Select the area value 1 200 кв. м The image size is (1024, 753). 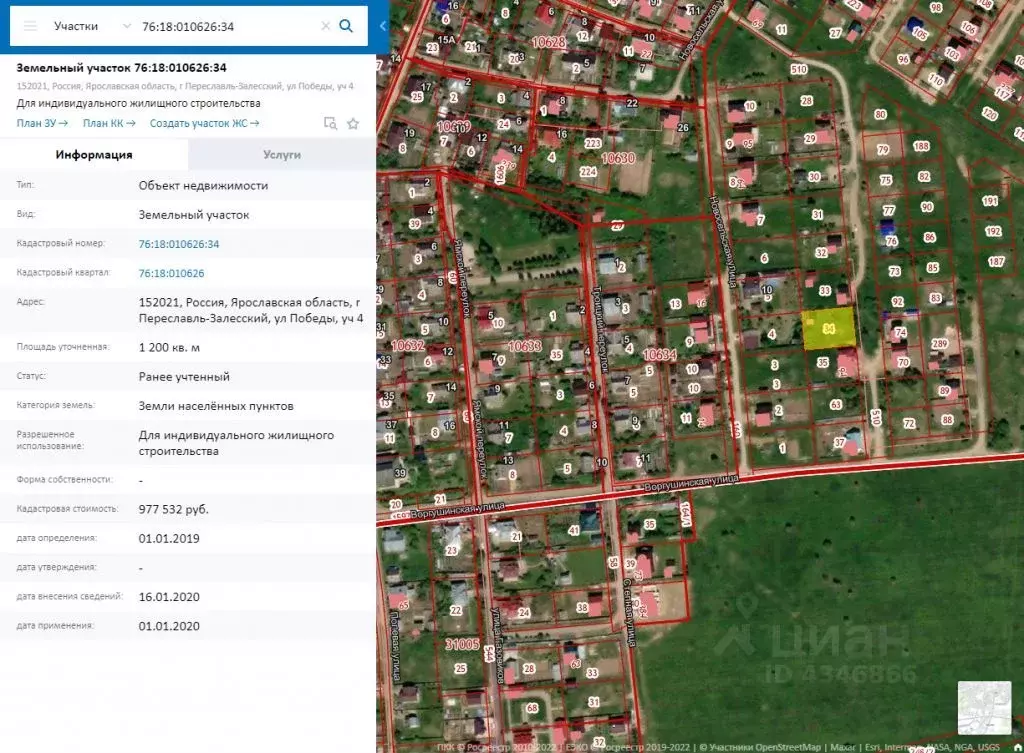(169, 347)
